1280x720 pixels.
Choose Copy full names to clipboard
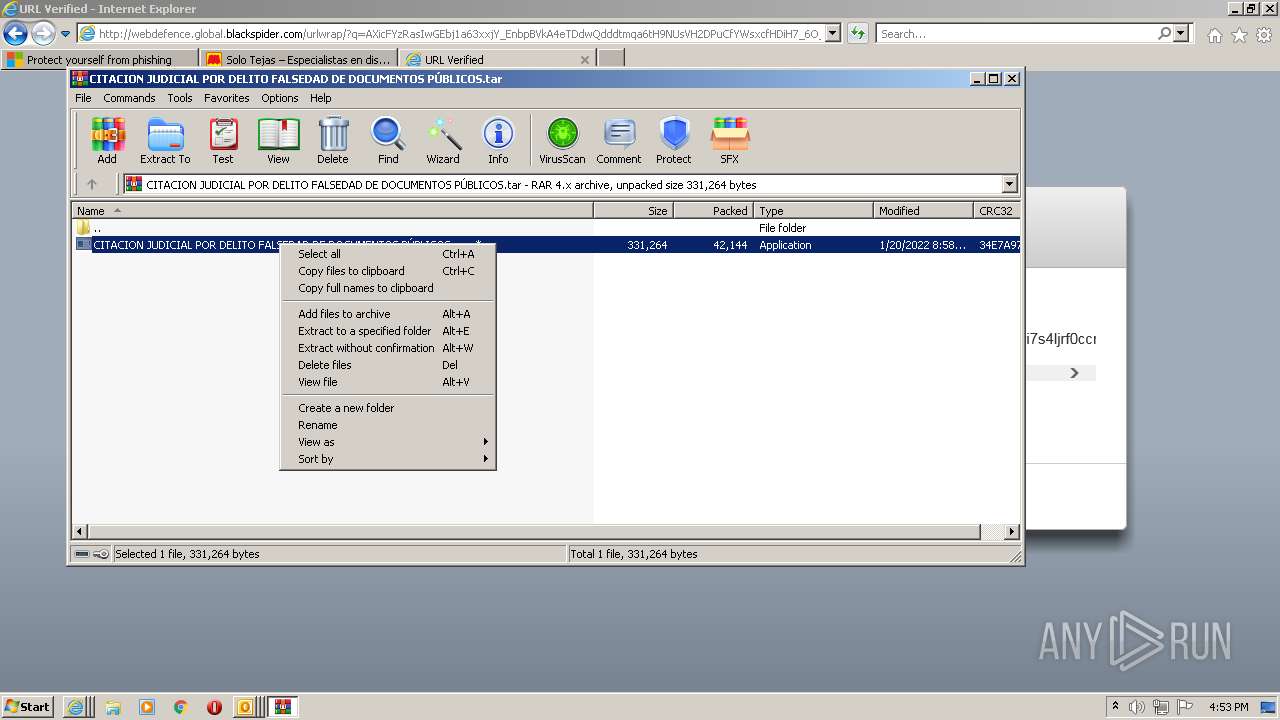(388, 288)
